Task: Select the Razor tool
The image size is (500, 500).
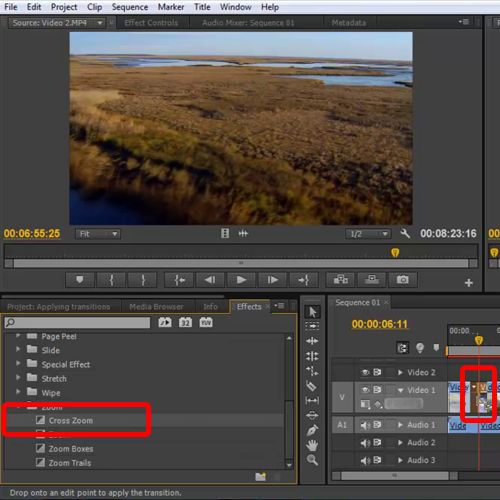Action: click(312, 386)
